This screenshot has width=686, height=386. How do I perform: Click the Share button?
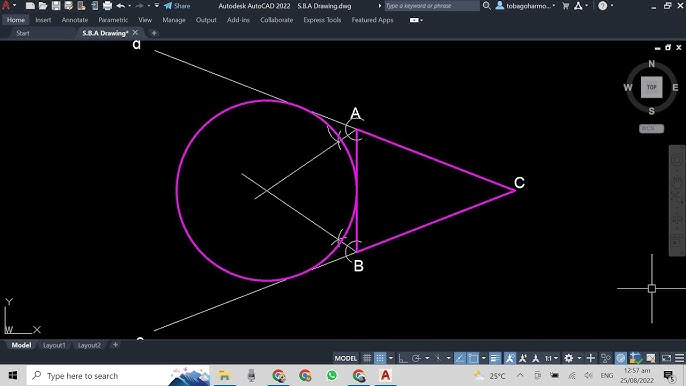(x=177, y=6)
